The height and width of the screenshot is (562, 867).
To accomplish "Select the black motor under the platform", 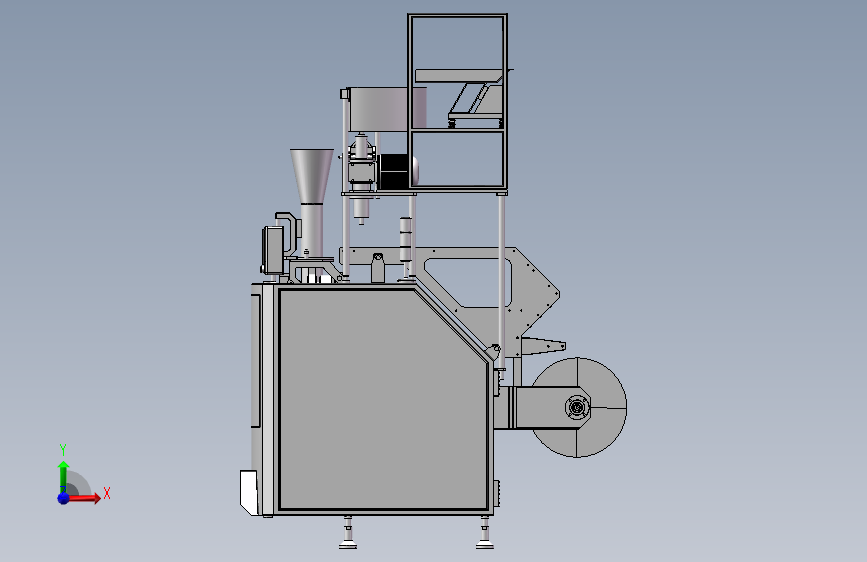I will (x=396, y=171).
